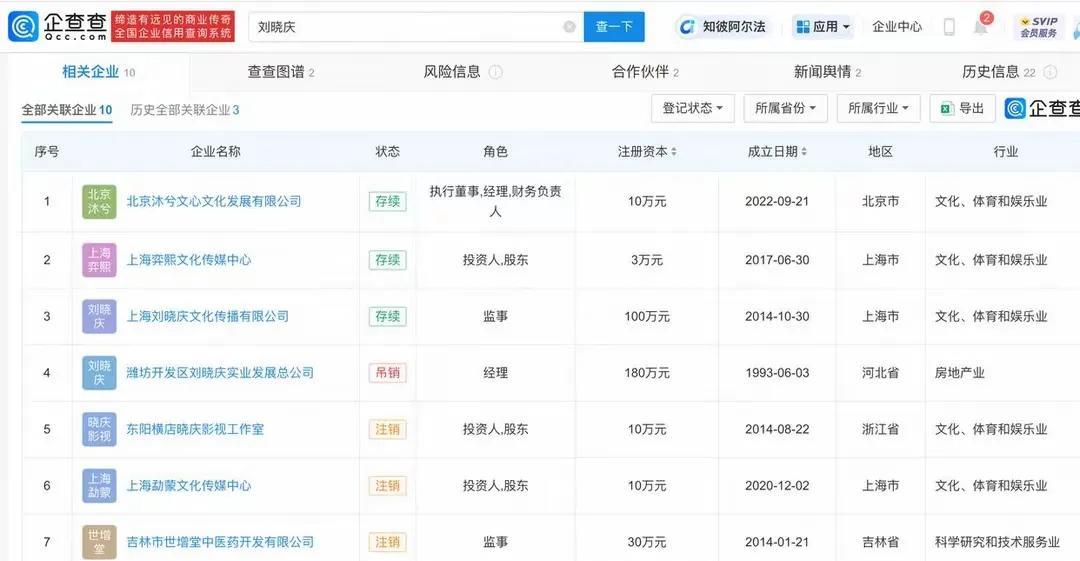Click the 企业名称 column header
Image resolution: width=1080 pixels, height=561 pixels.
(x=216, y=152)
